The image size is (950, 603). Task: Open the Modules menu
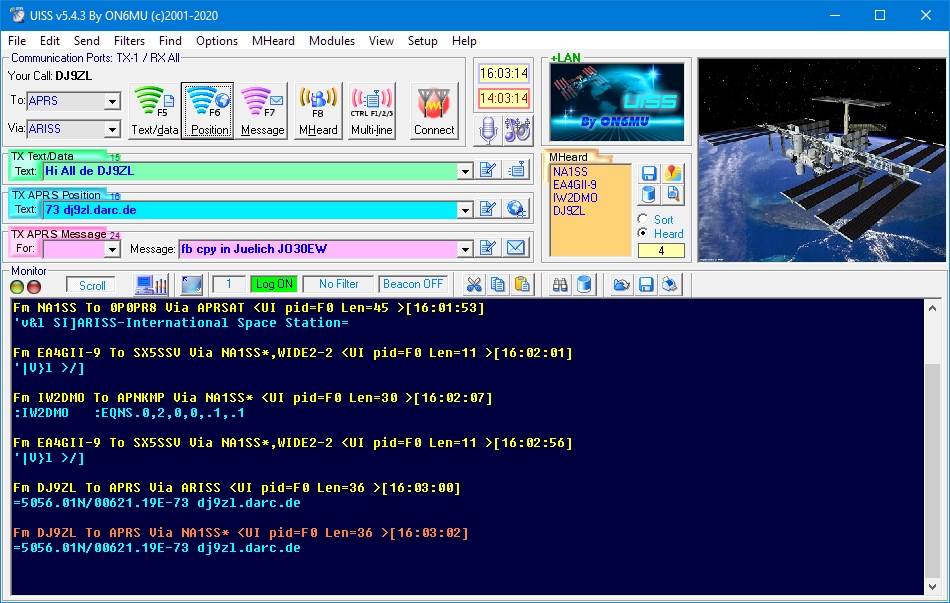click(x=331, y=41)
